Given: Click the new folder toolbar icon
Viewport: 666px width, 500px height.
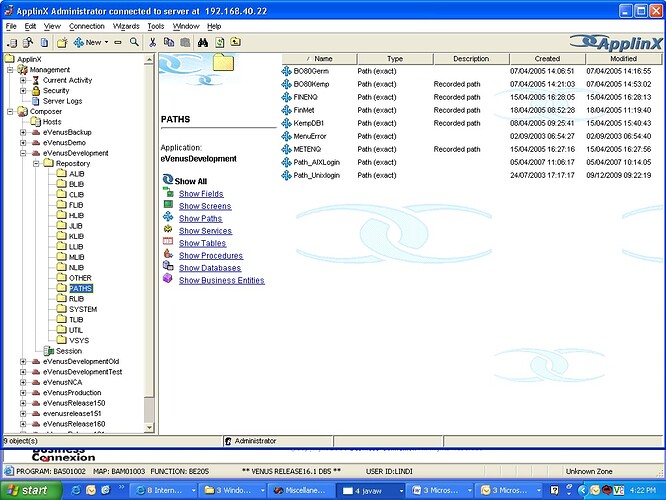Looking at the screenshot, I should (62, 42).
